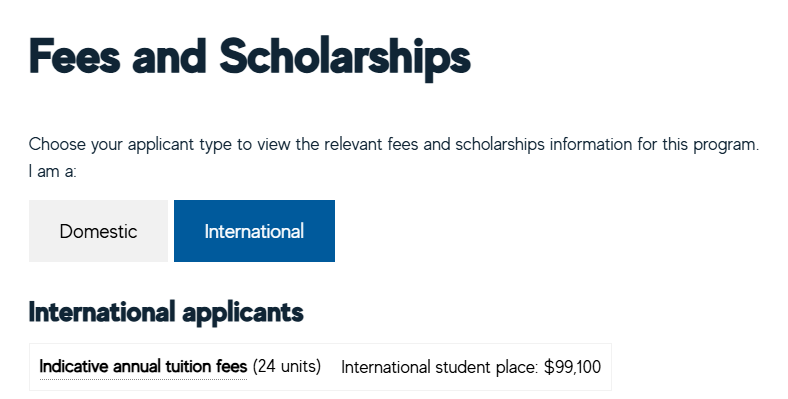Screen dimensions: 788x399
Task: Click the word 'International' in the subheading
Action: click(103, 312)
